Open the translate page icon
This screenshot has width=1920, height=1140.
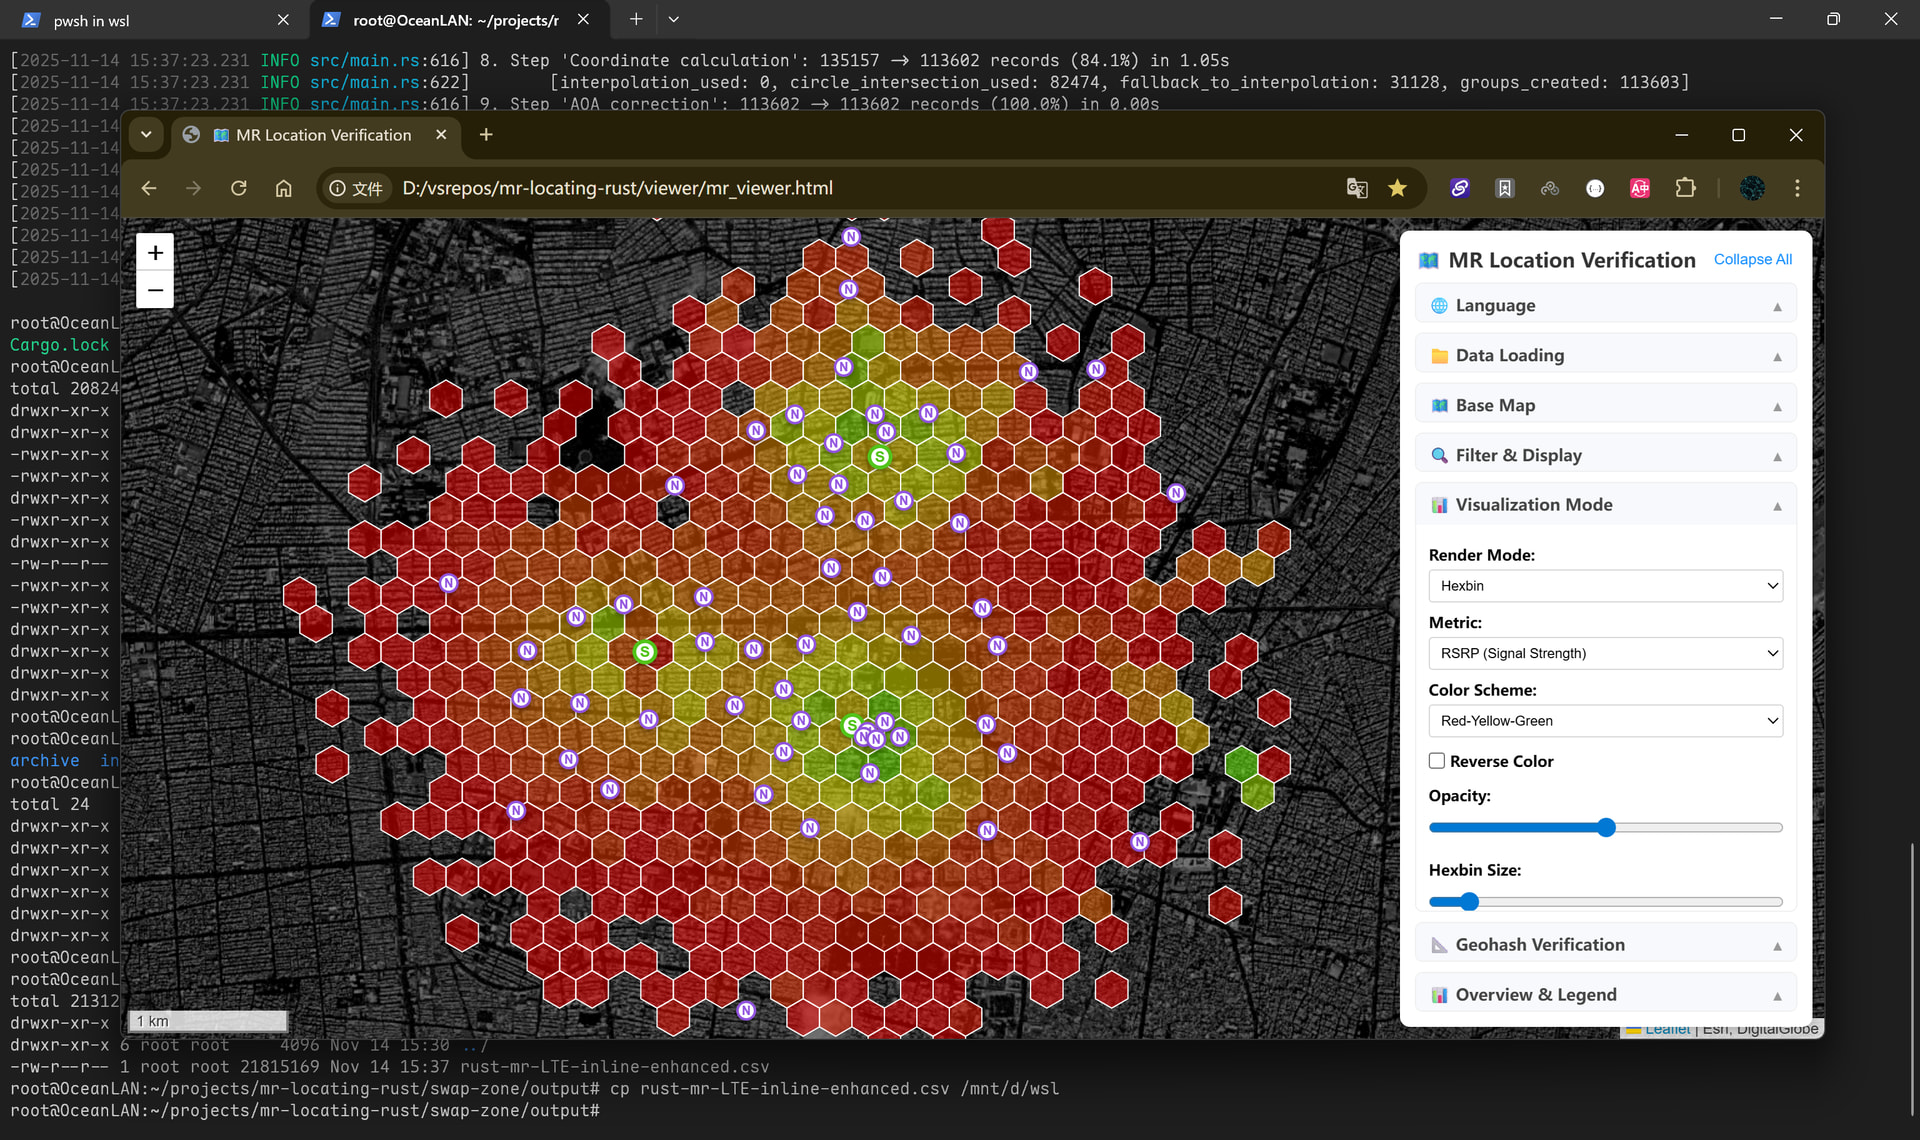point(1356,188)
